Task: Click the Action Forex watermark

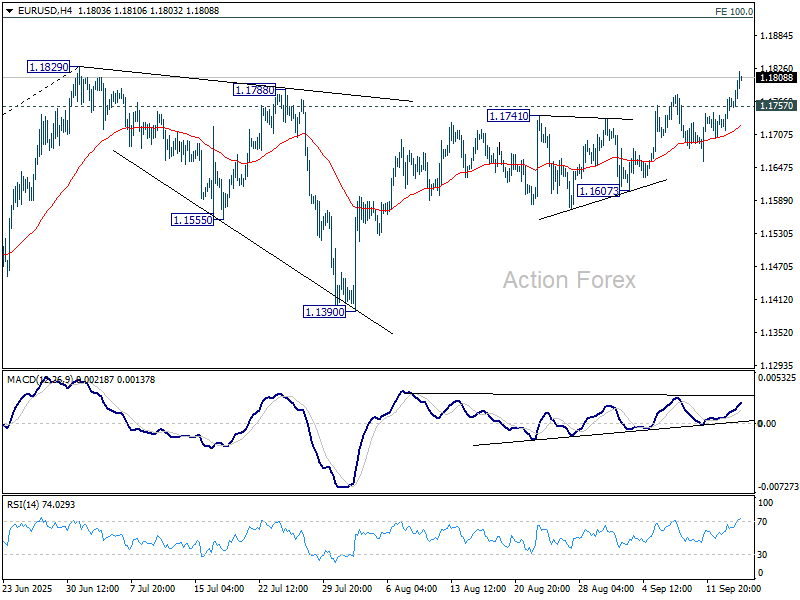Action: pos(568,280)
